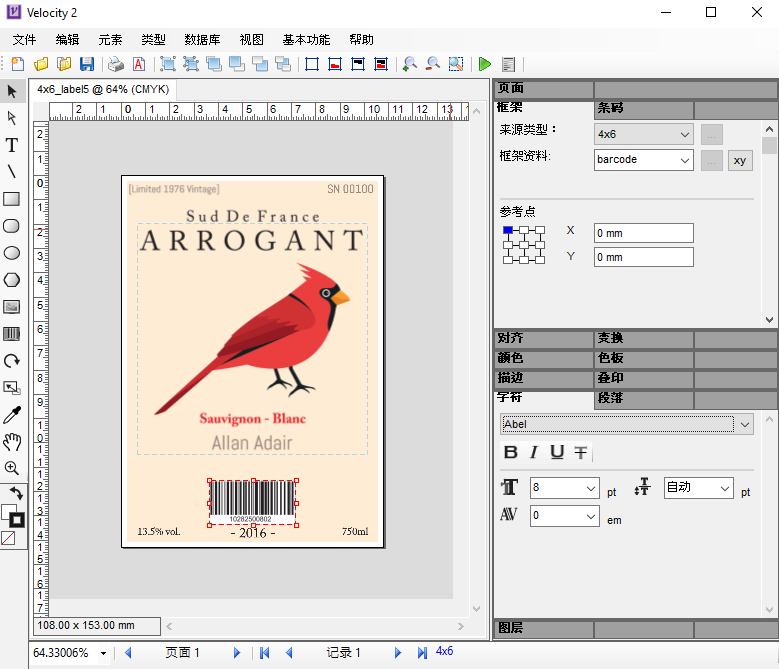Choose the Ellipse shape tool
This screenshot has height=669, width=779.
pyautogui.click(x=12, y=253)
